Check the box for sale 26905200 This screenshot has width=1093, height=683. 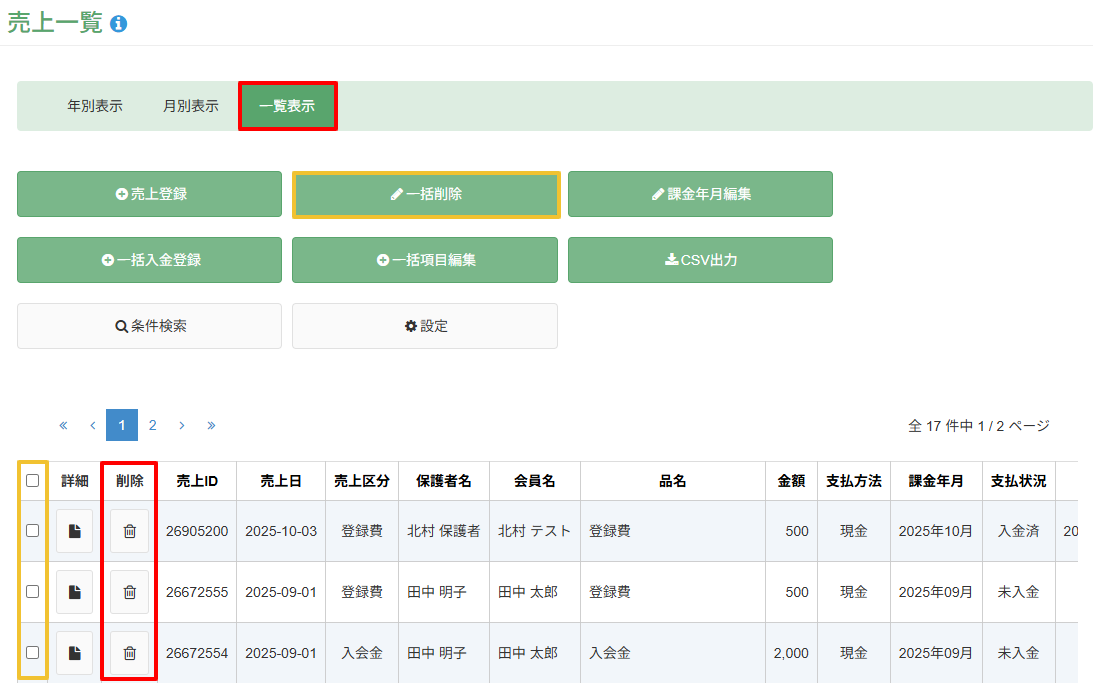point(33,531)
